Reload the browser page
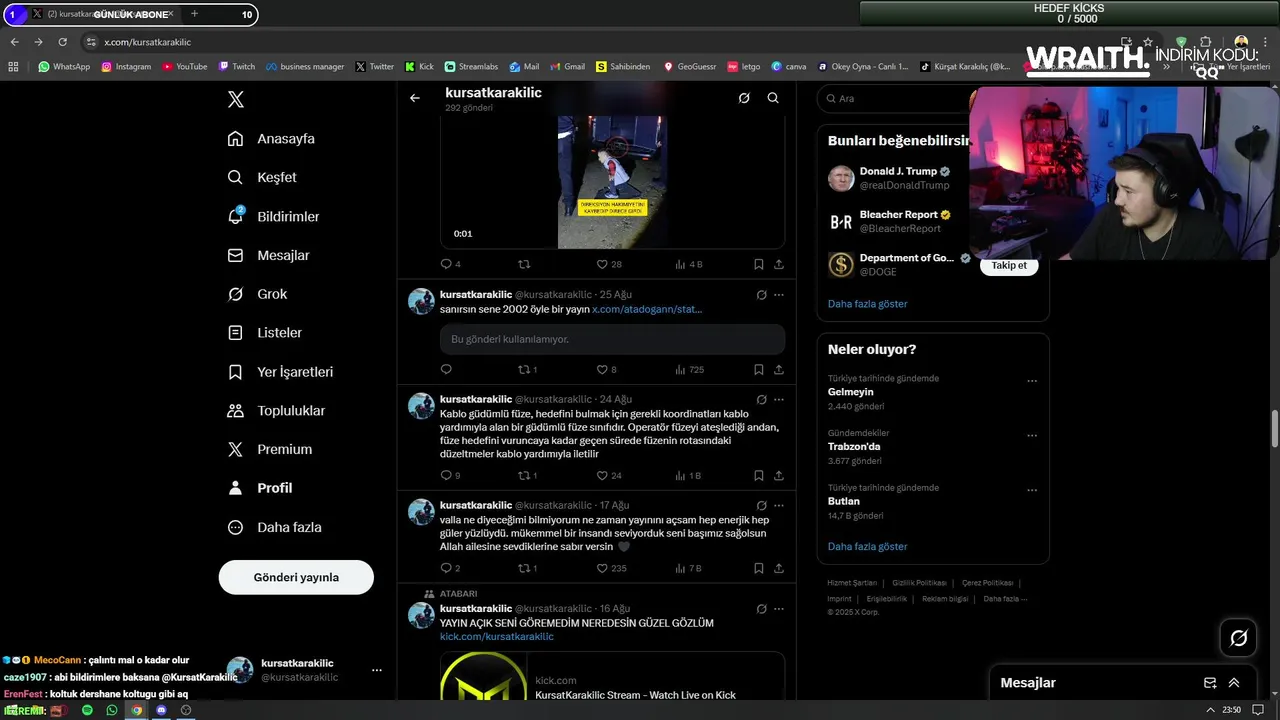Viewport: 1280px width, 720px height. [62, 42]
